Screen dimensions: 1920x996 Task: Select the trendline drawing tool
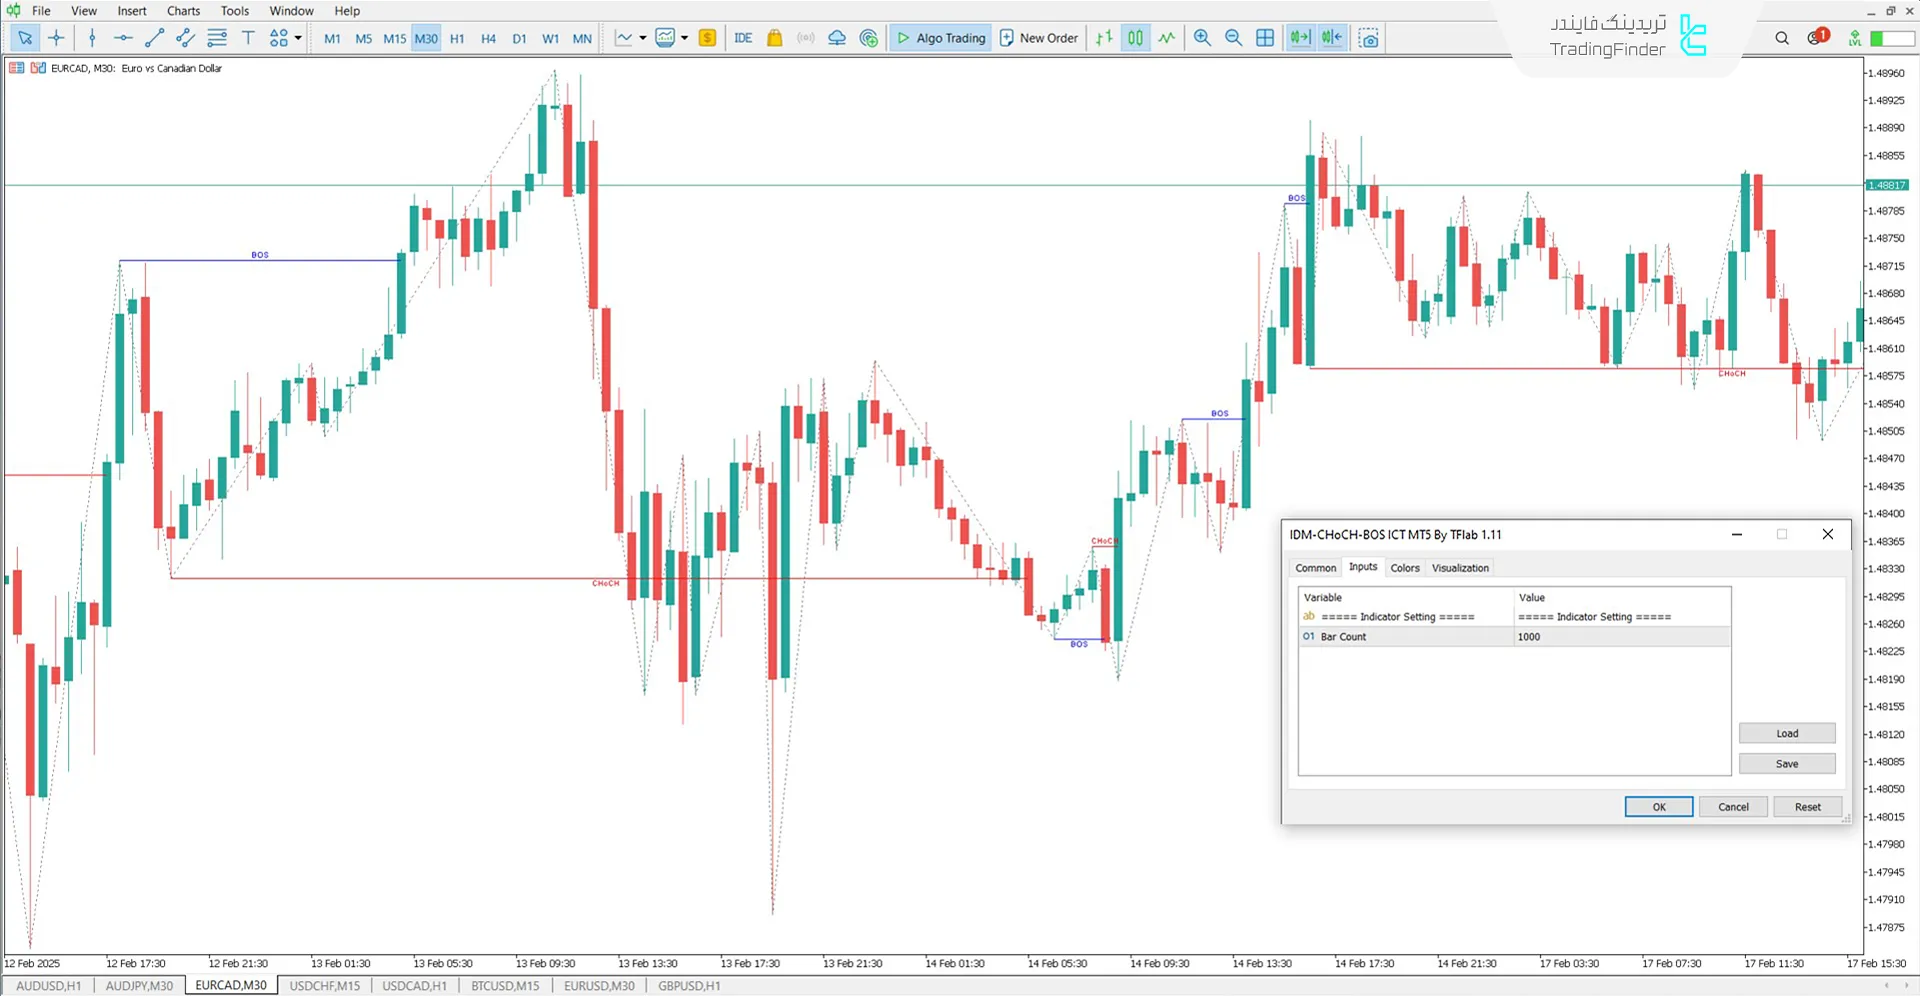click(x=154, y=38)
